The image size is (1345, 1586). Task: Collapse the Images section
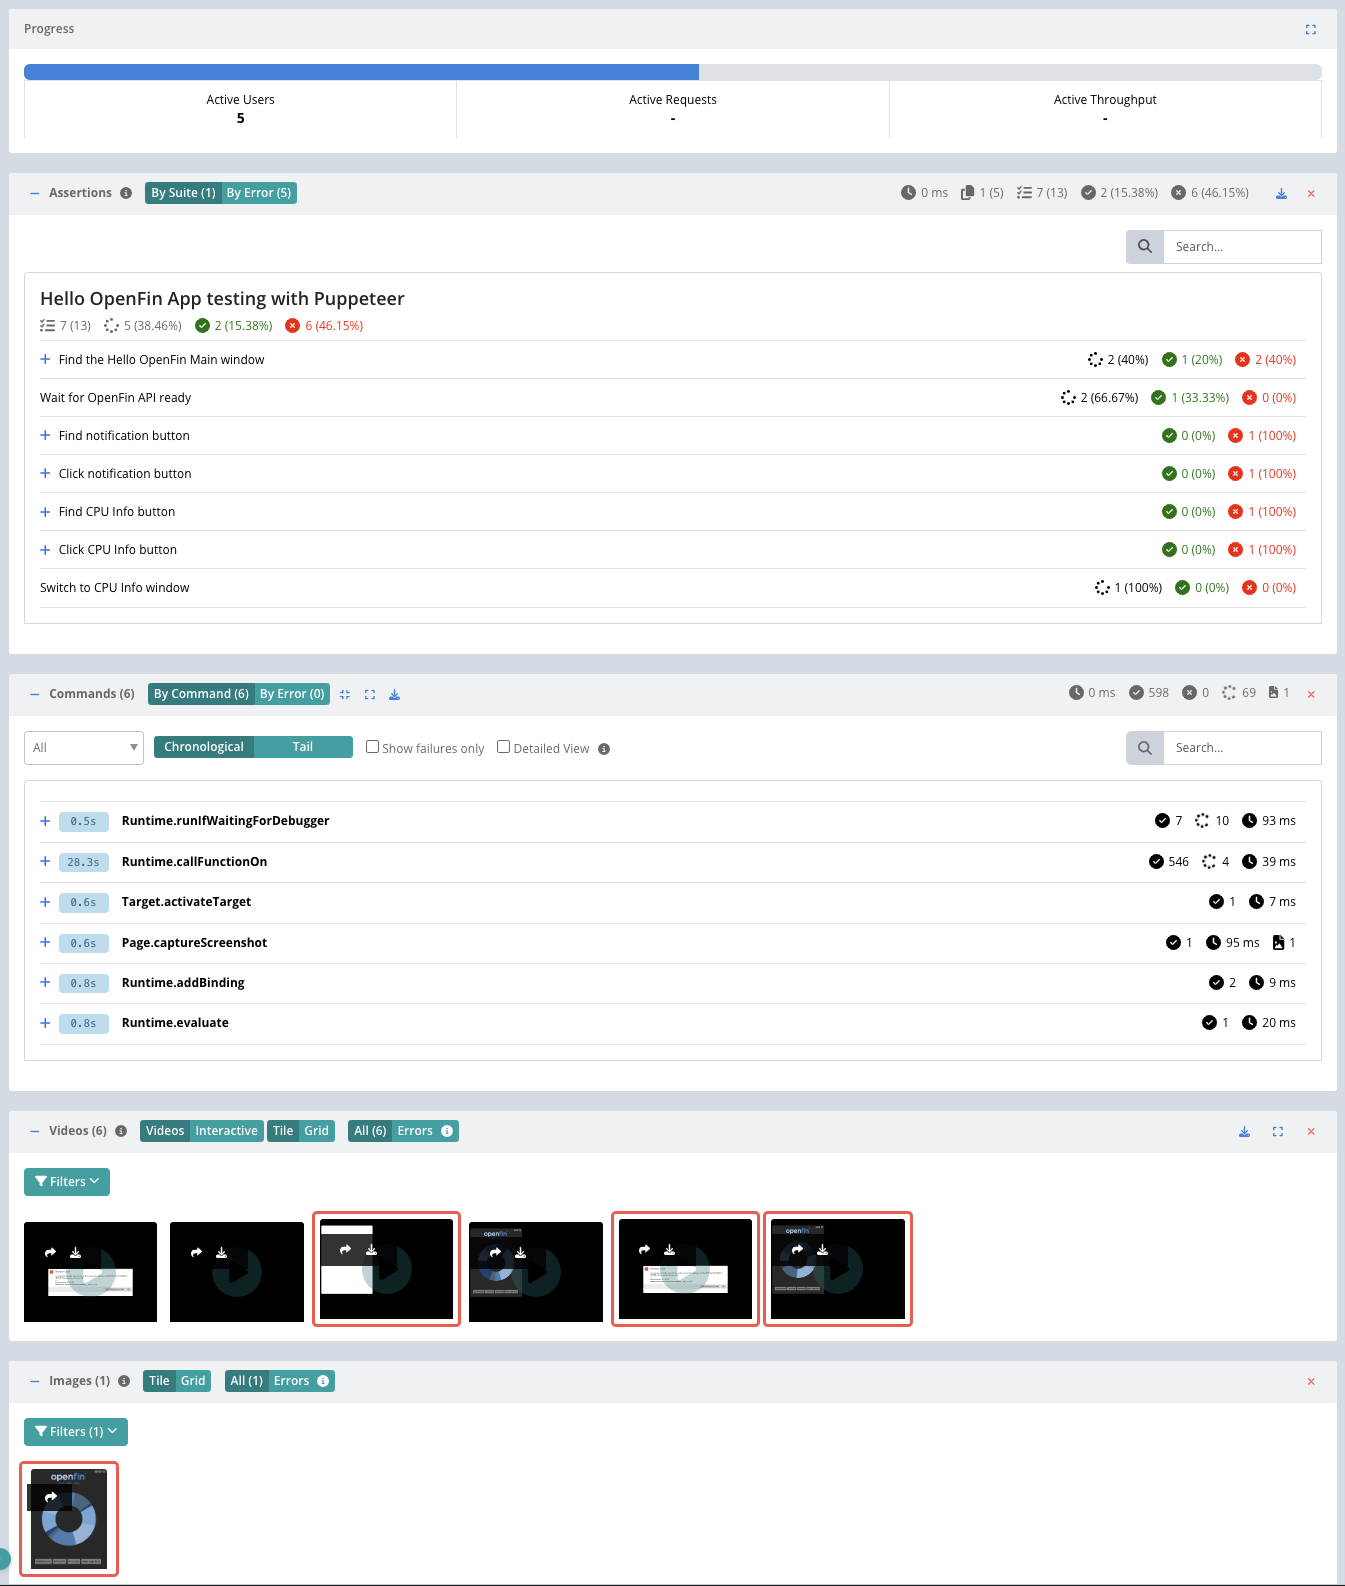pyautogui.click(x=35, y=1381)
